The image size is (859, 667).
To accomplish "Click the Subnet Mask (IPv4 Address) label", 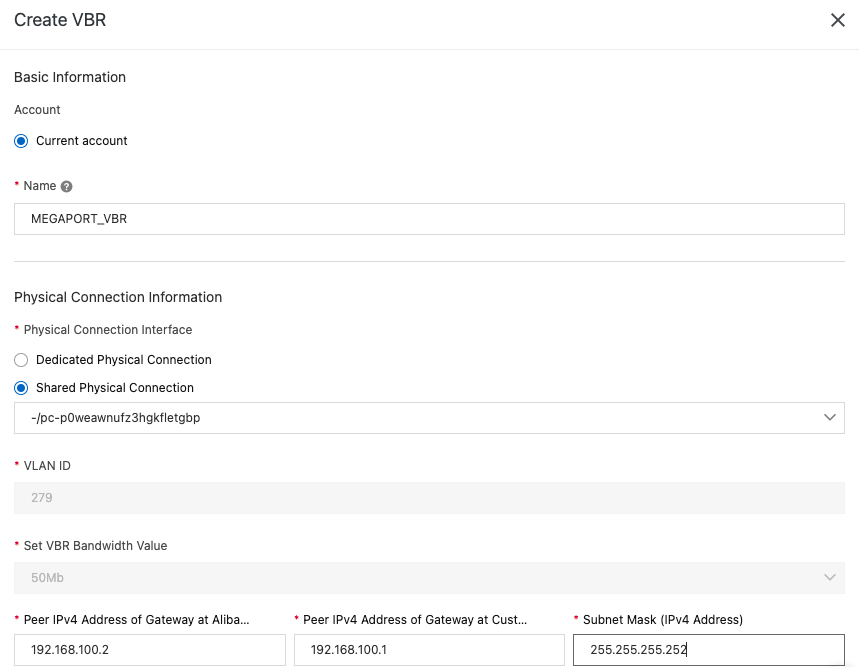I will pos(662,620).
